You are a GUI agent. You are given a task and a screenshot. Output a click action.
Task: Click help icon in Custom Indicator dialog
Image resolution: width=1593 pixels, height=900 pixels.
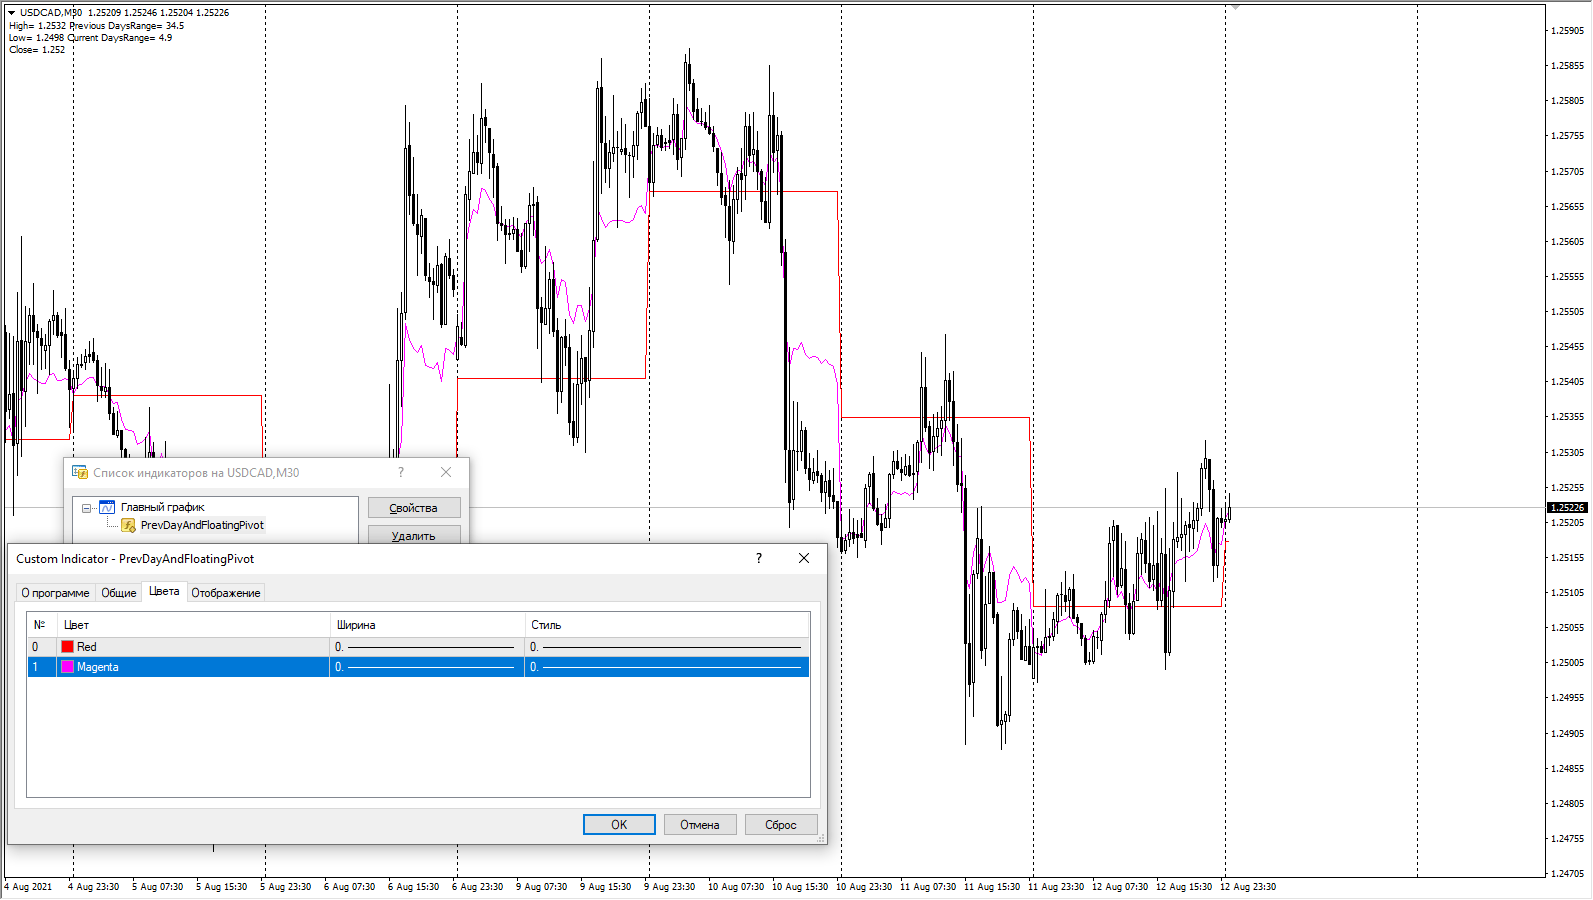pos(758,559)
